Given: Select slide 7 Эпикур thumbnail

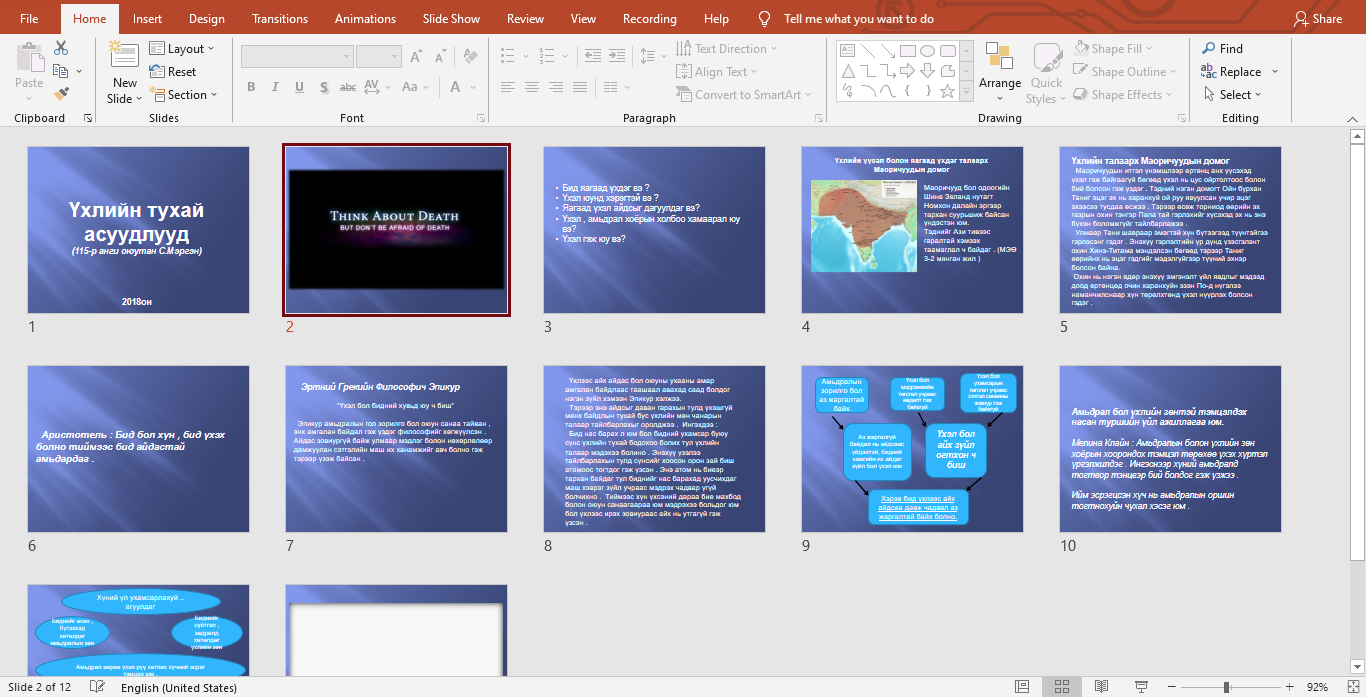Looking at the screenshot, I should tap(396, 449).
